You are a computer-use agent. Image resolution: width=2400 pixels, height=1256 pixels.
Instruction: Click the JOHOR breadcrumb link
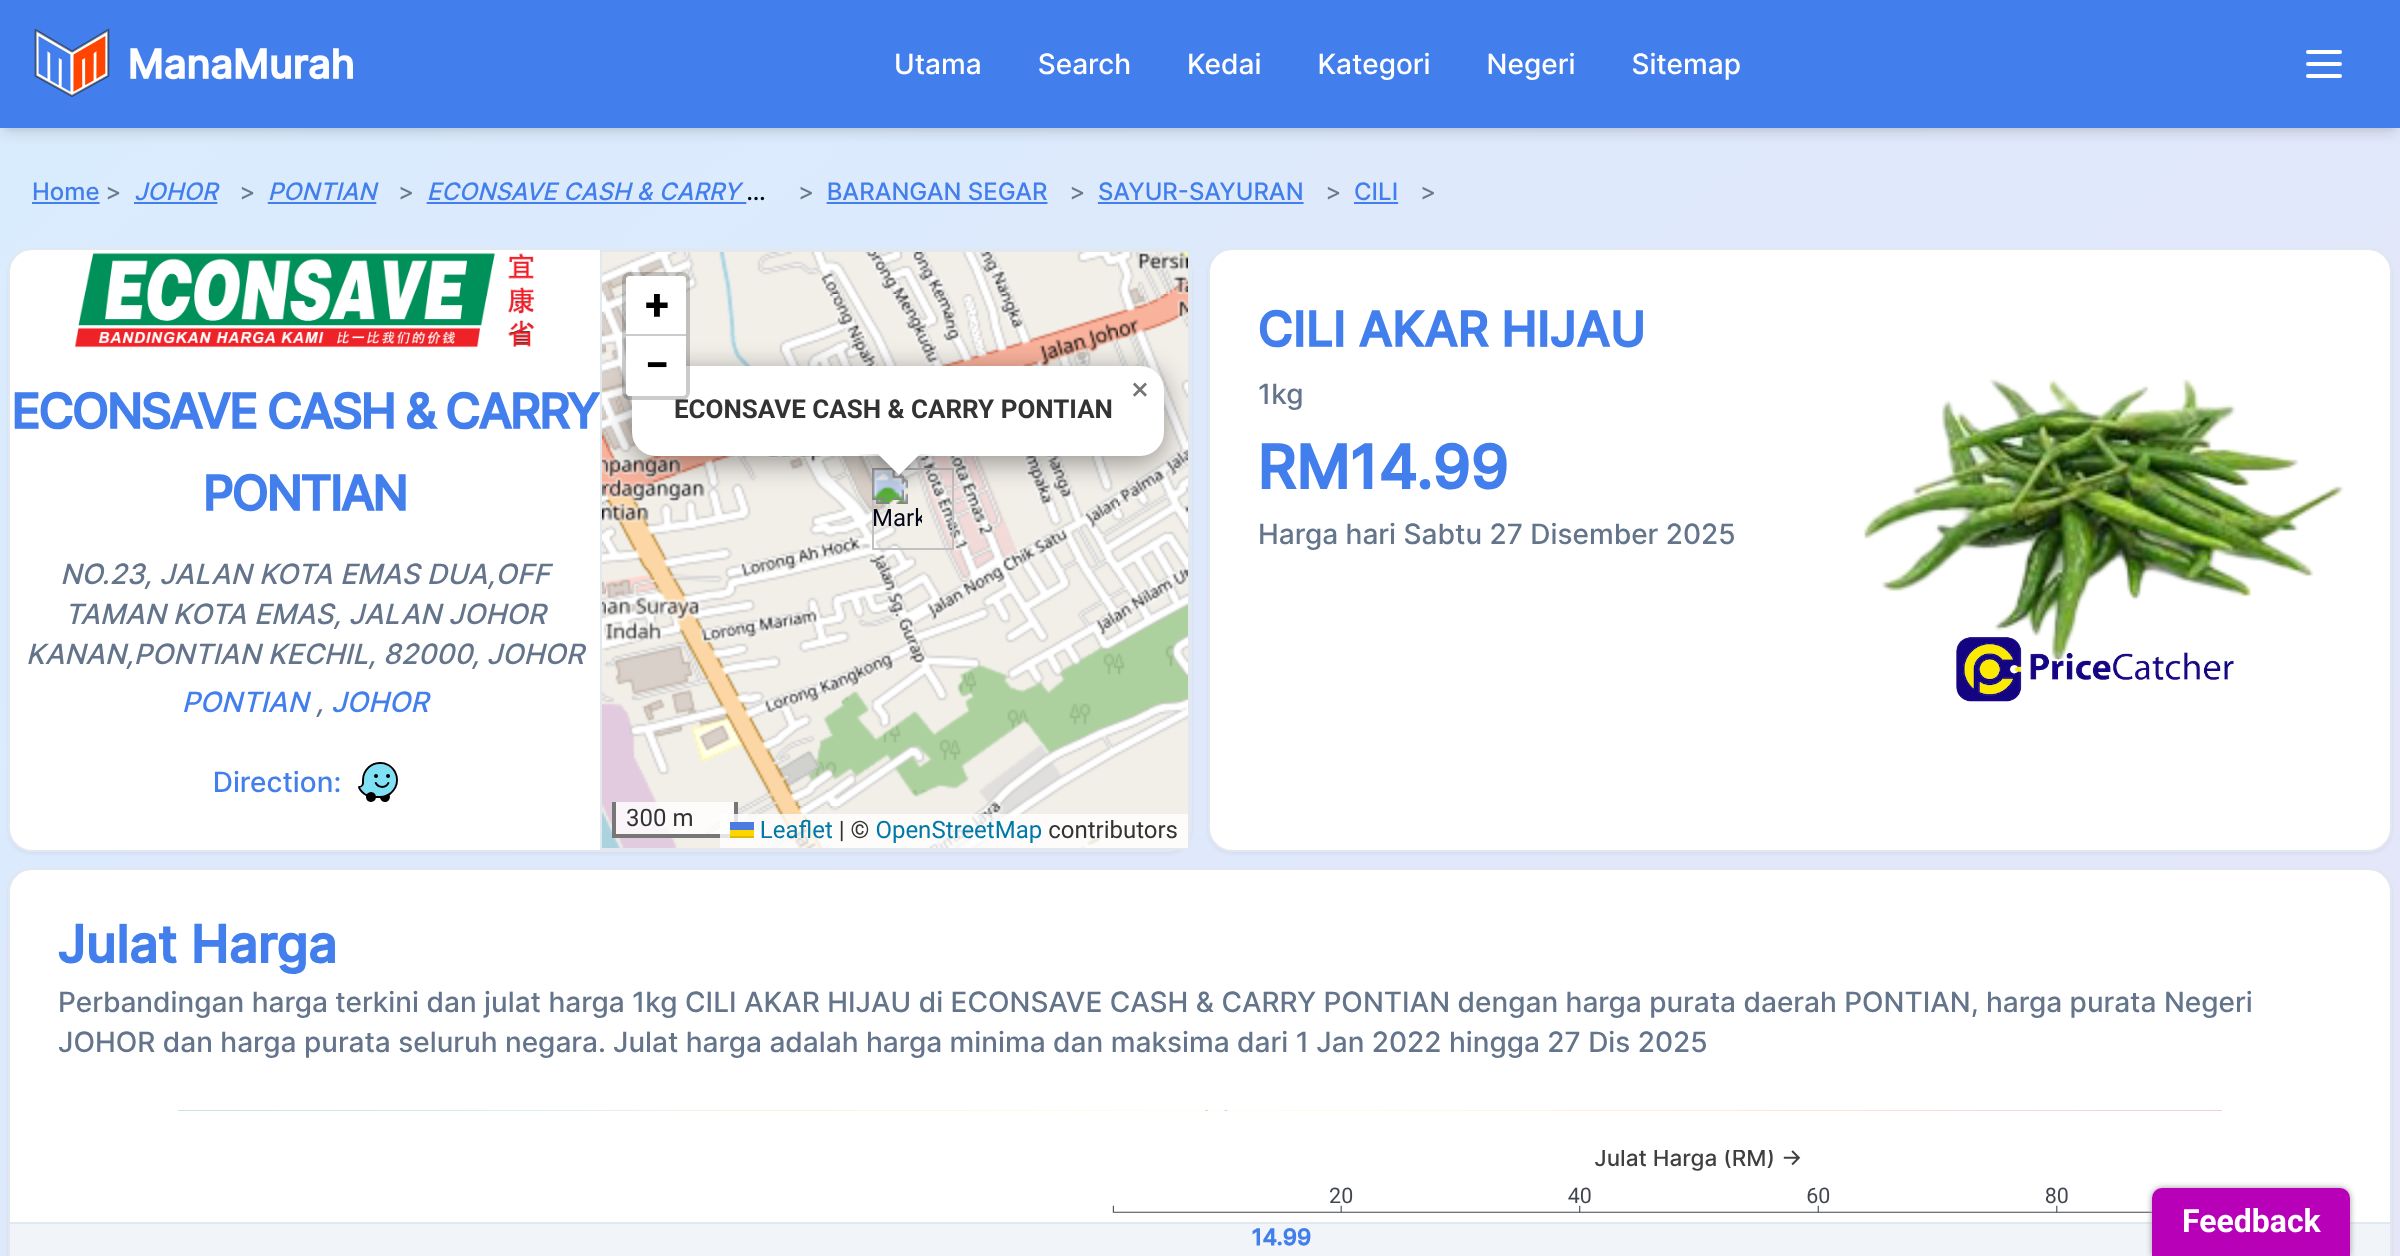coord(176,191)
